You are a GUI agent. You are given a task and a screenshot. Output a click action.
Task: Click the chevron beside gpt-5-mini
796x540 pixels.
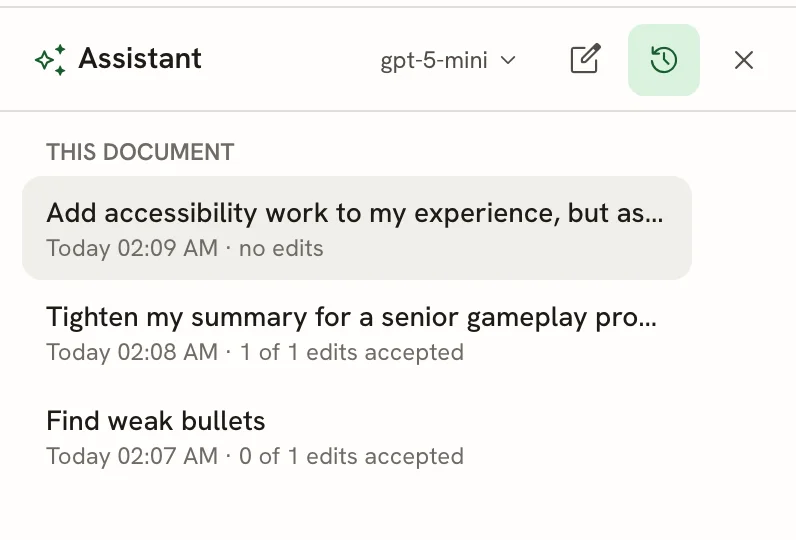point(508,60)
